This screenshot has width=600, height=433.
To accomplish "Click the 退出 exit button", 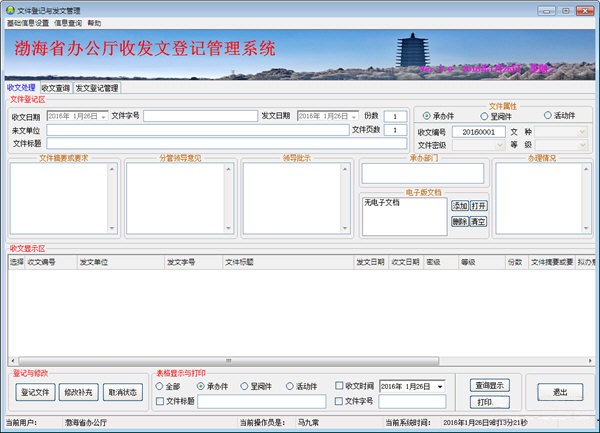I will [561, 392].
